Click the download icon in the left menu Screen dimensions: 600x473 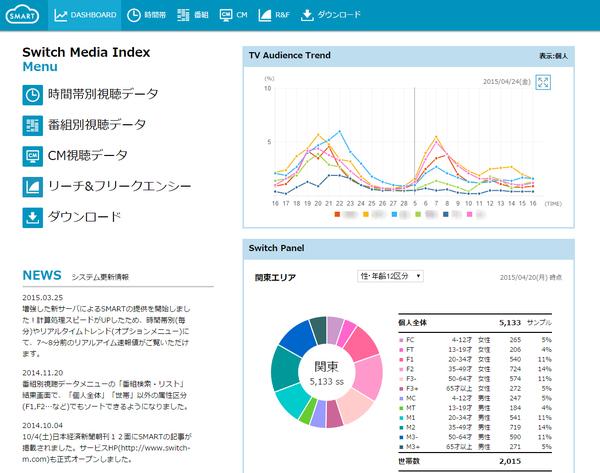pos(33,217)
